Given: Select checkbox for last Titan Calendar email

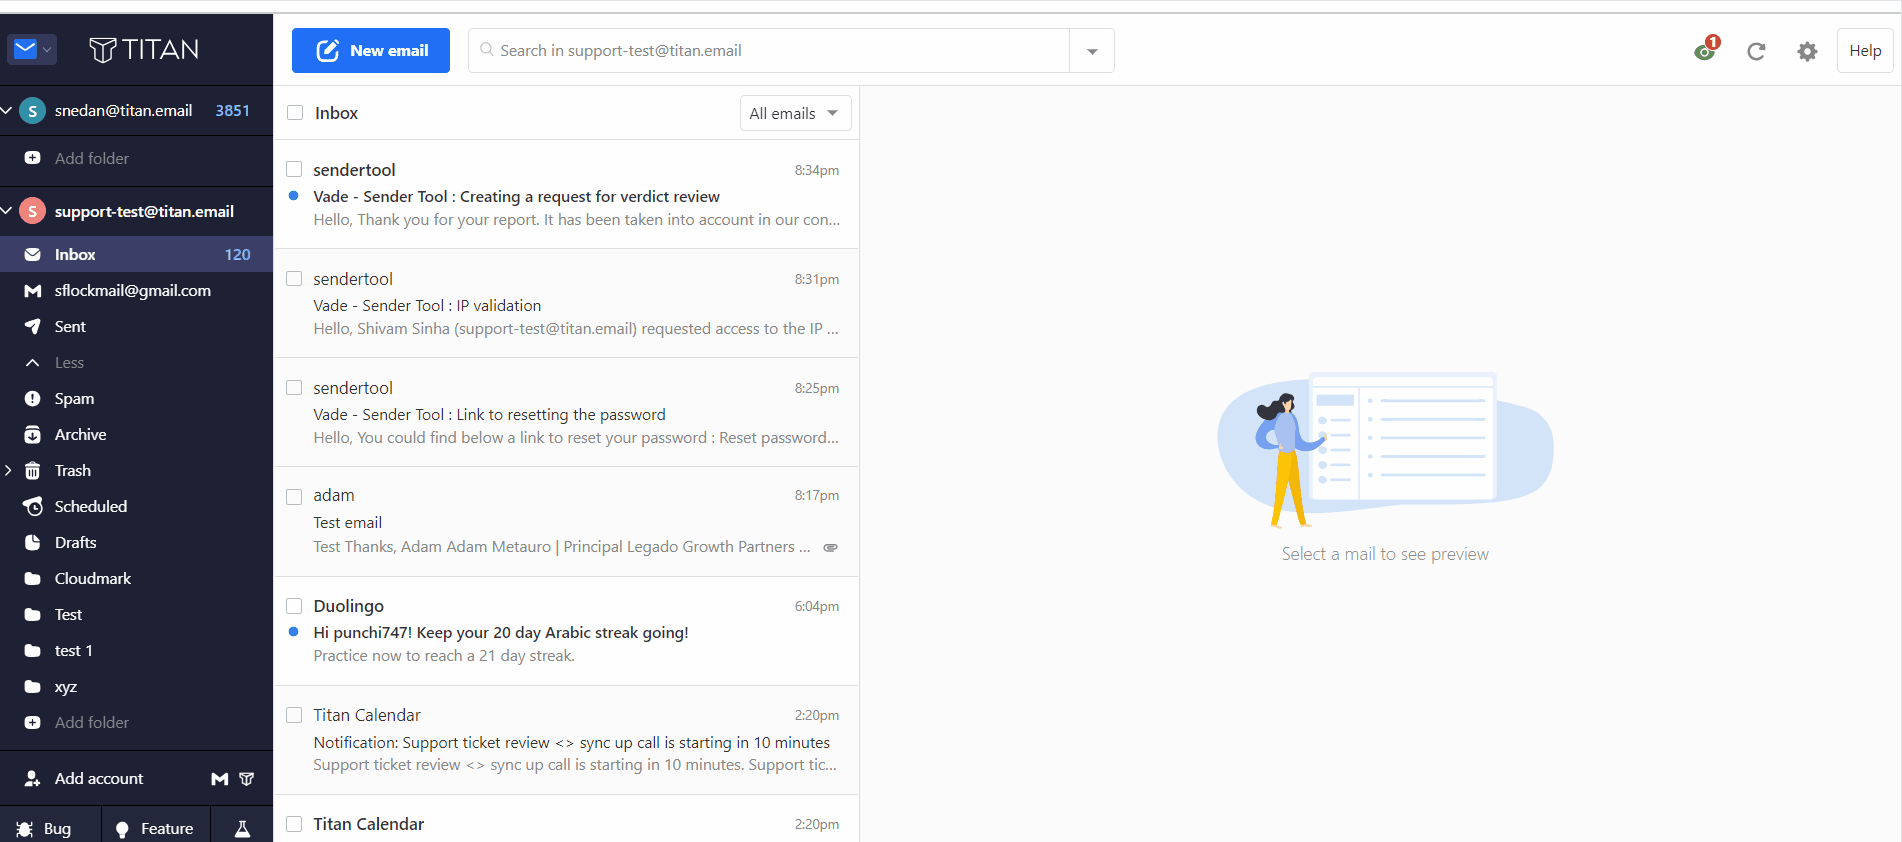Looking at the screenshot, I should [294, 824].
